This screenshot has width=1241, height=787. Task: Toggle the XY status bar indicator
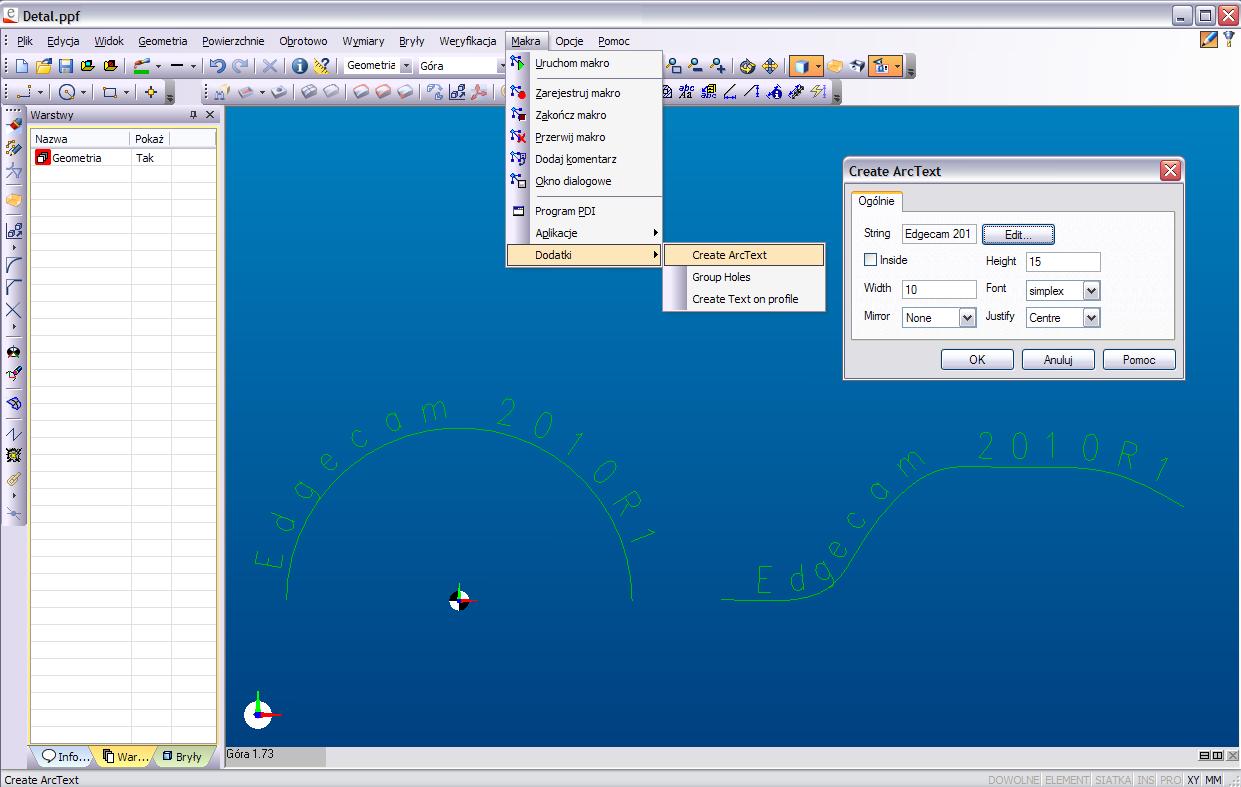[x=1193, y=780]
